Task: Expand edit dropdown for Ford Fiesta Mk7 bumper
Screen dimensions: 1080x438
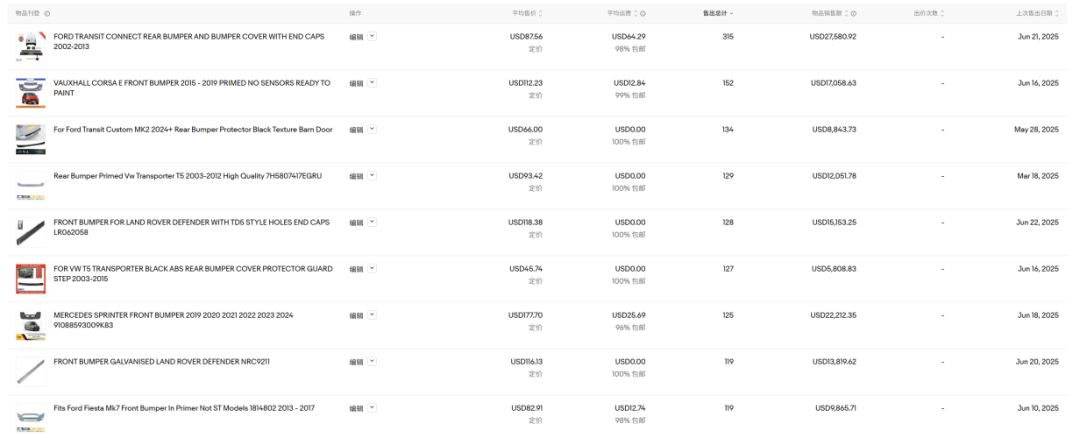Action: (372, 408)
